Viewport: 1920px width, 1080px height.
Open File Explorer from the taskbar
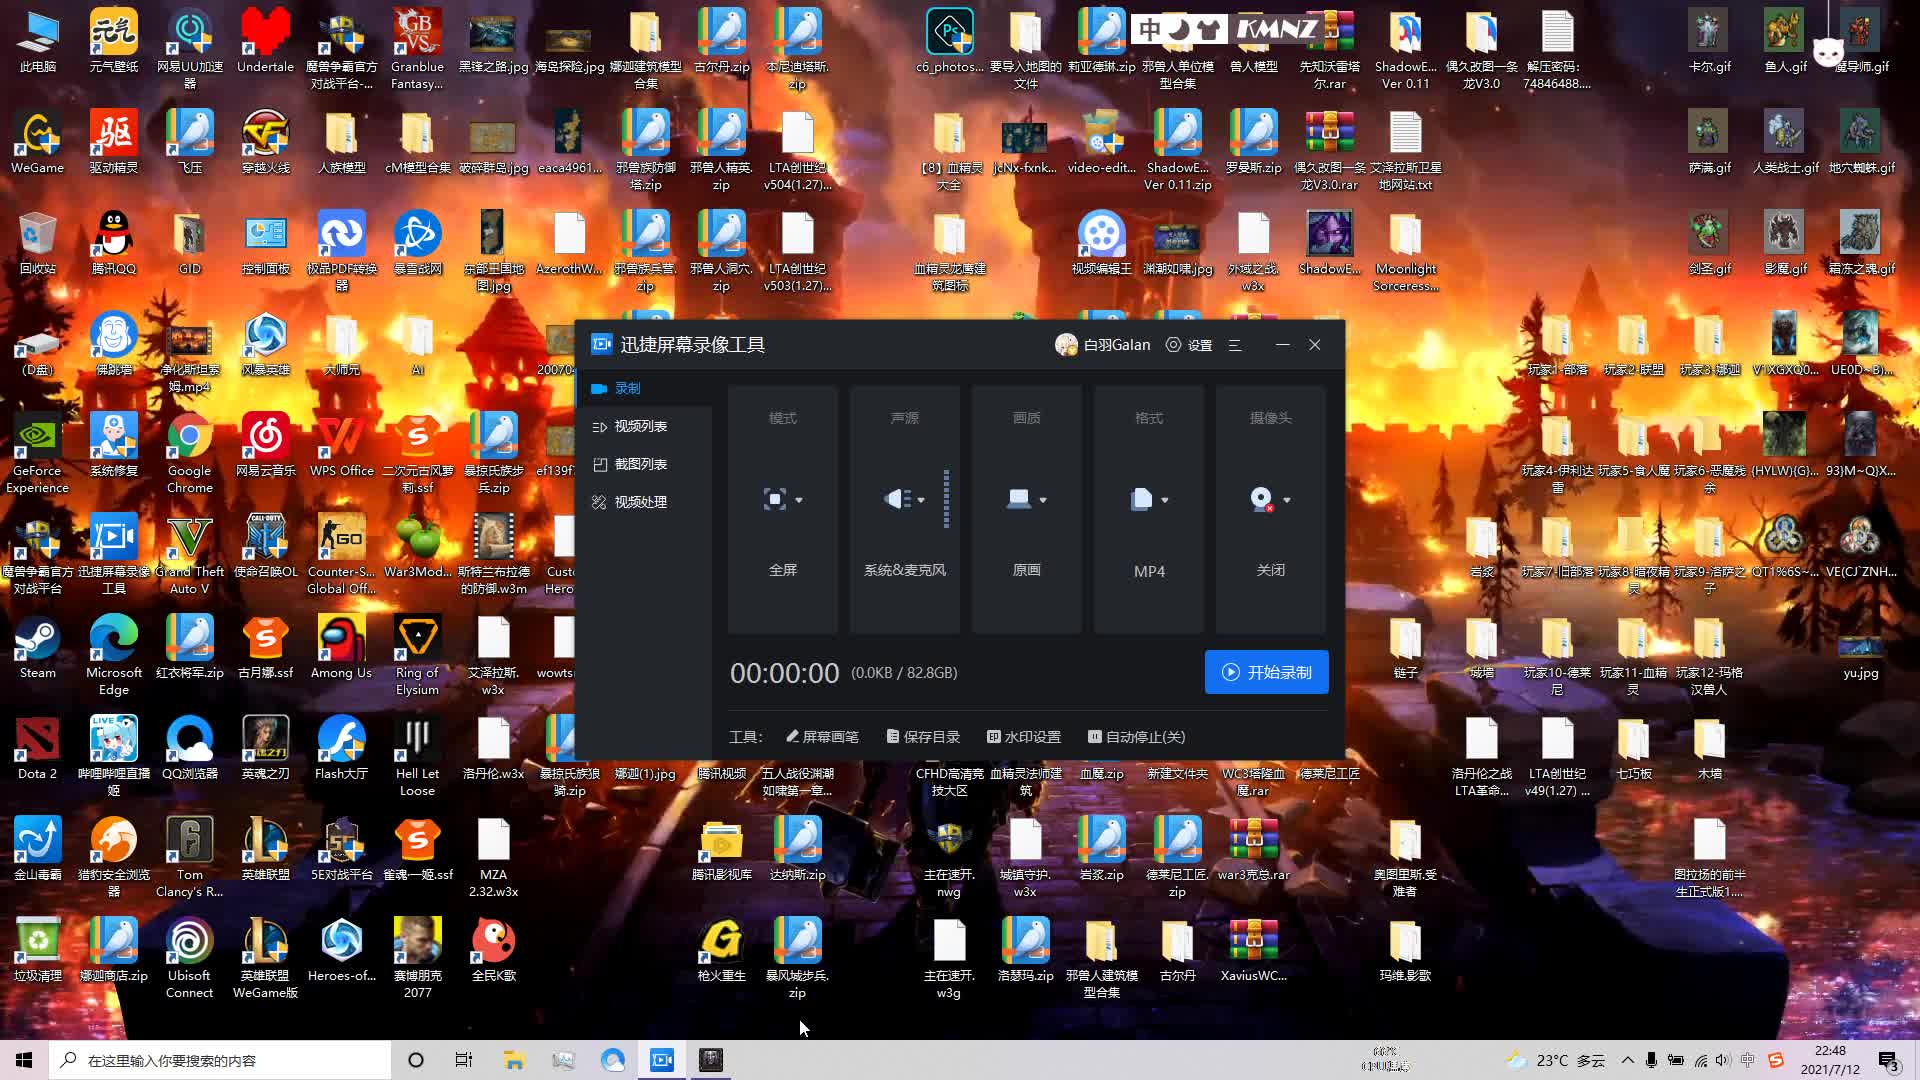click(514, 1060)
